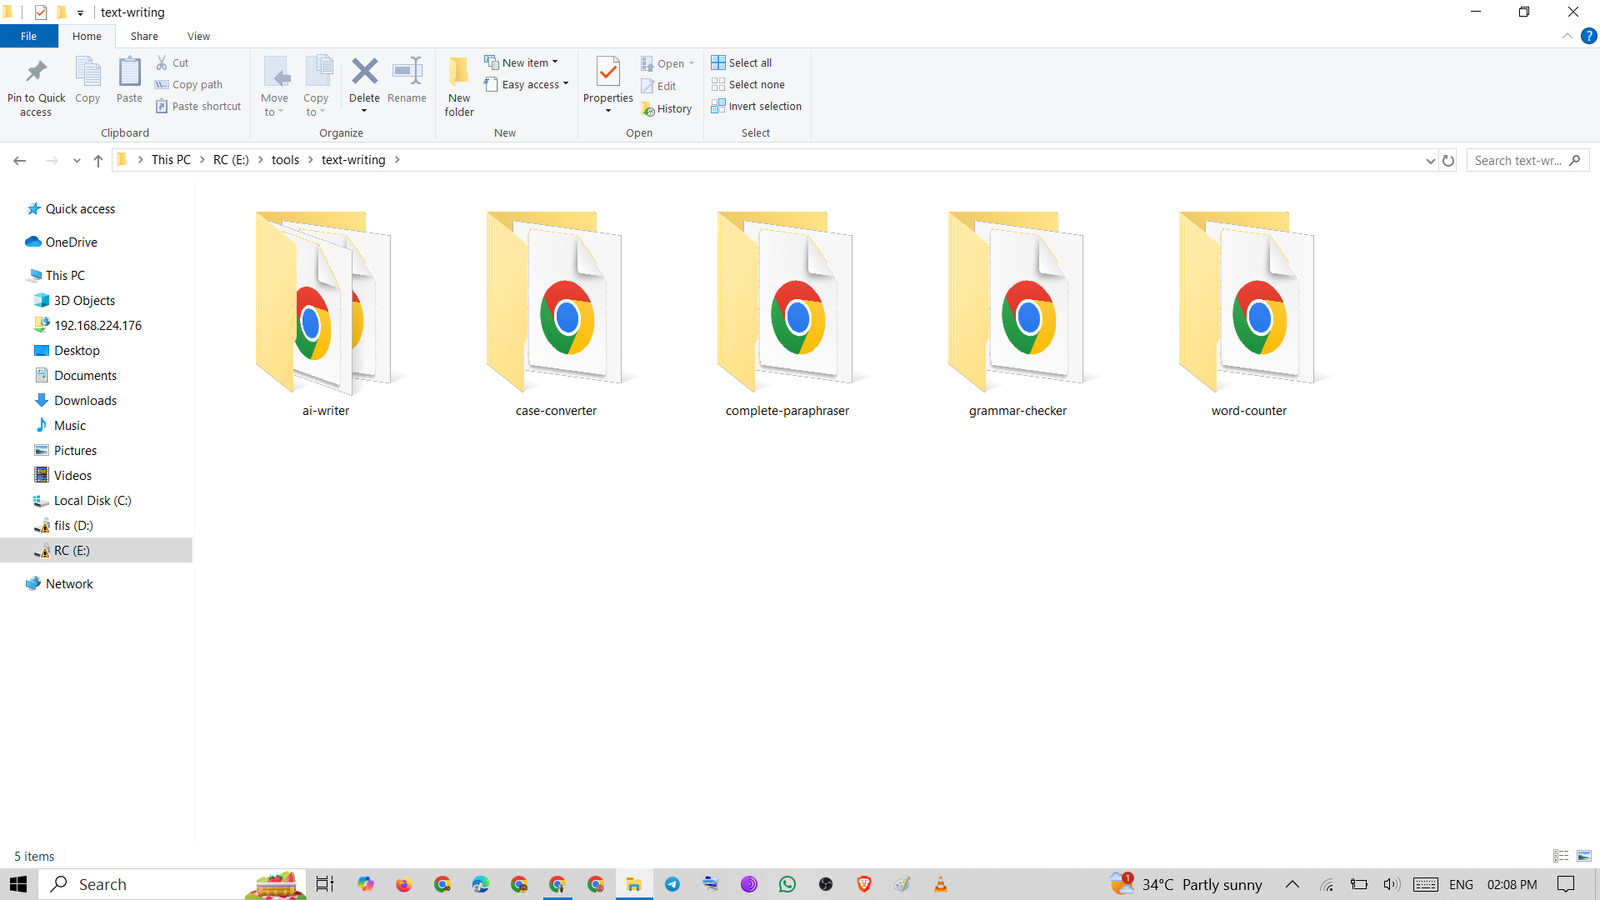This screenshot has width=1600, height=900.
Task: Click the Delete X icon
Action: (x=365, y=71)
